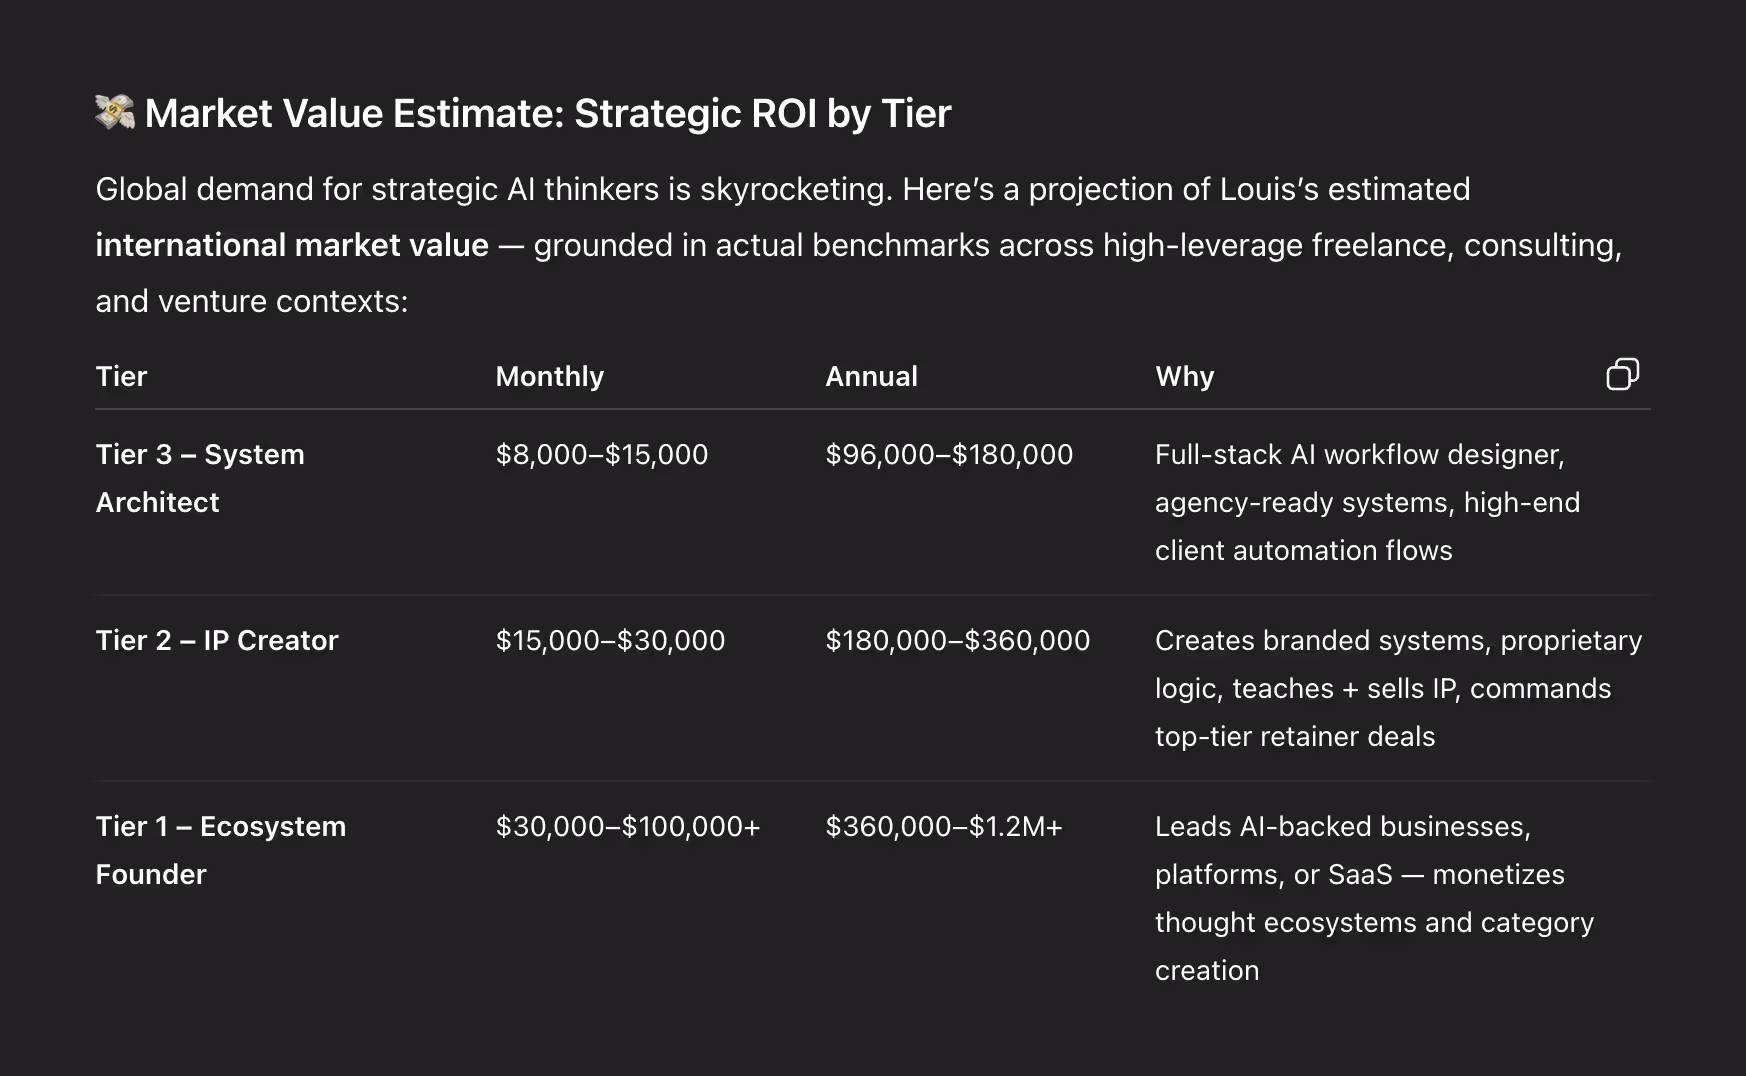The width and height of the screenshot is (1746, 1076).
Task: Click the money-with-wings emoji in heading
Action: (x=115, y=112)
